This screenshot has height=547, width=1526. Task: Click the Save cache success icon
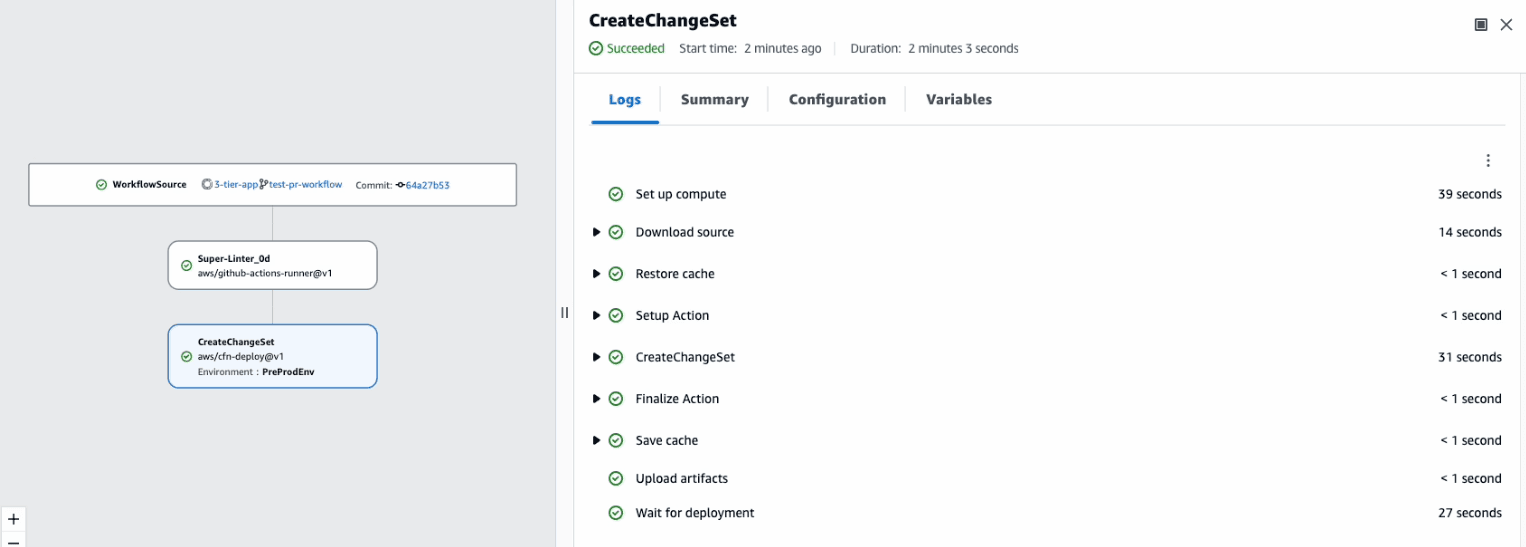coord(616,440)
